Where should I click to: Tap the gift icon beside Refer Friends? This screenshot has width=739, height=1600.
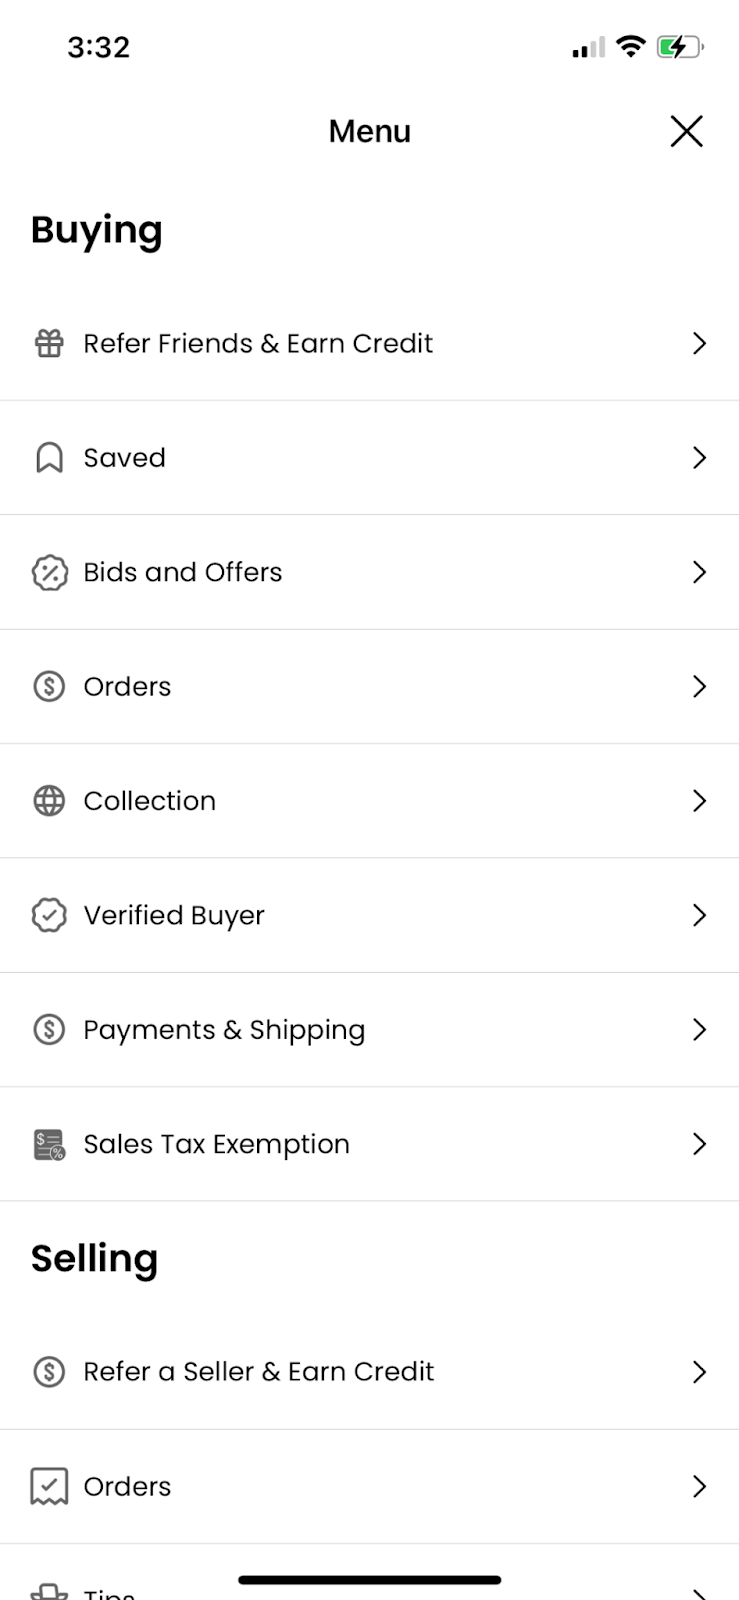pos(49,344)
